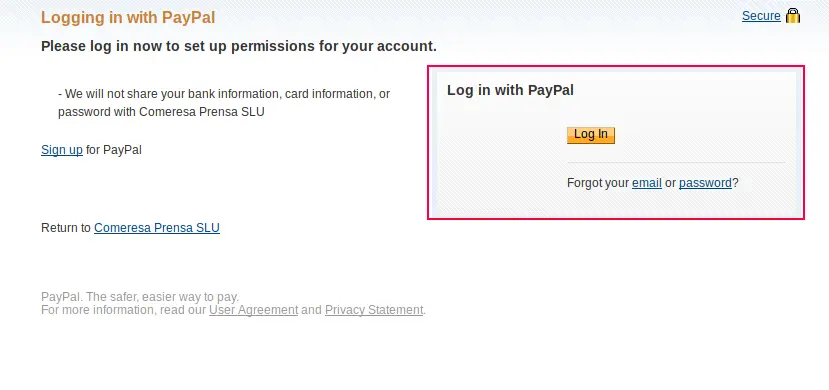Click the 'for PayPal' text after Sign up

pyautogui.click(x=114, y=150)
